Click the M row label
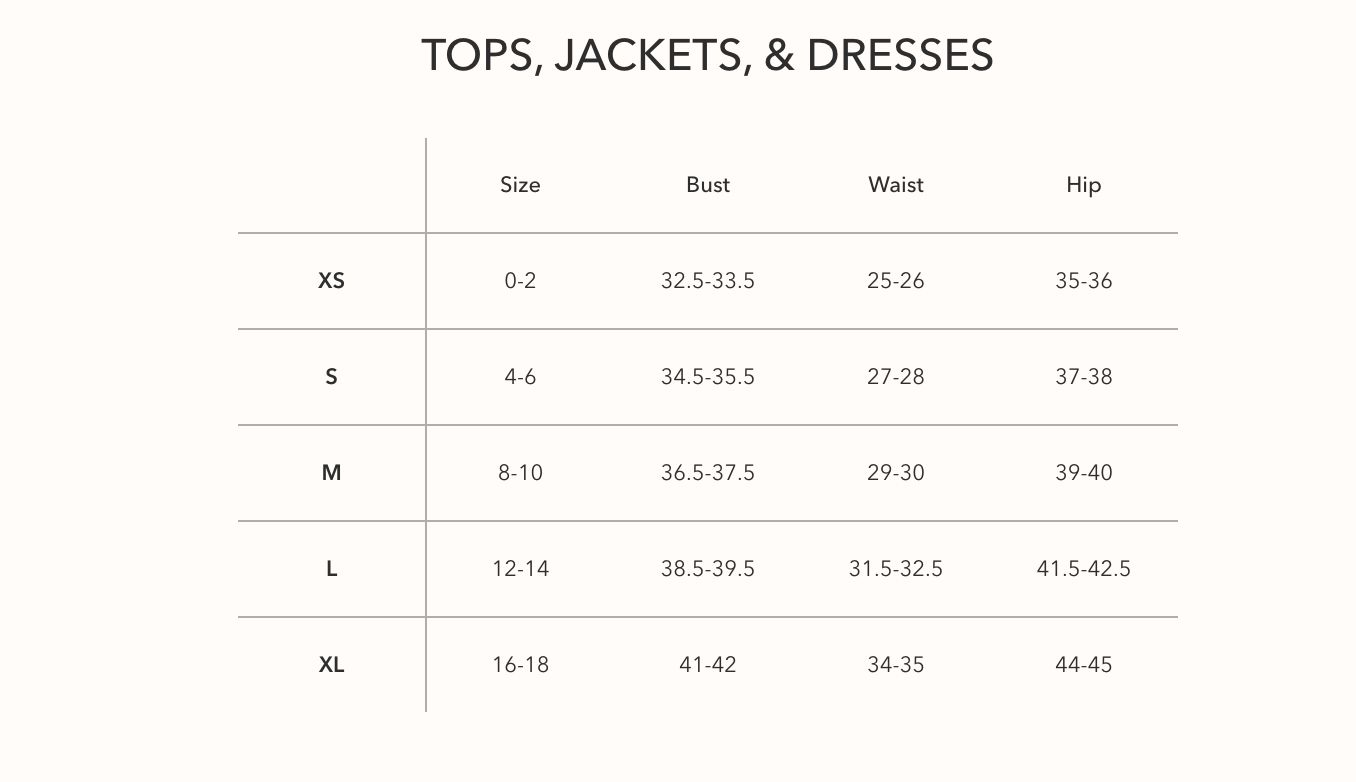Screen dimensions: 1356x782 [x=331, y=473]
